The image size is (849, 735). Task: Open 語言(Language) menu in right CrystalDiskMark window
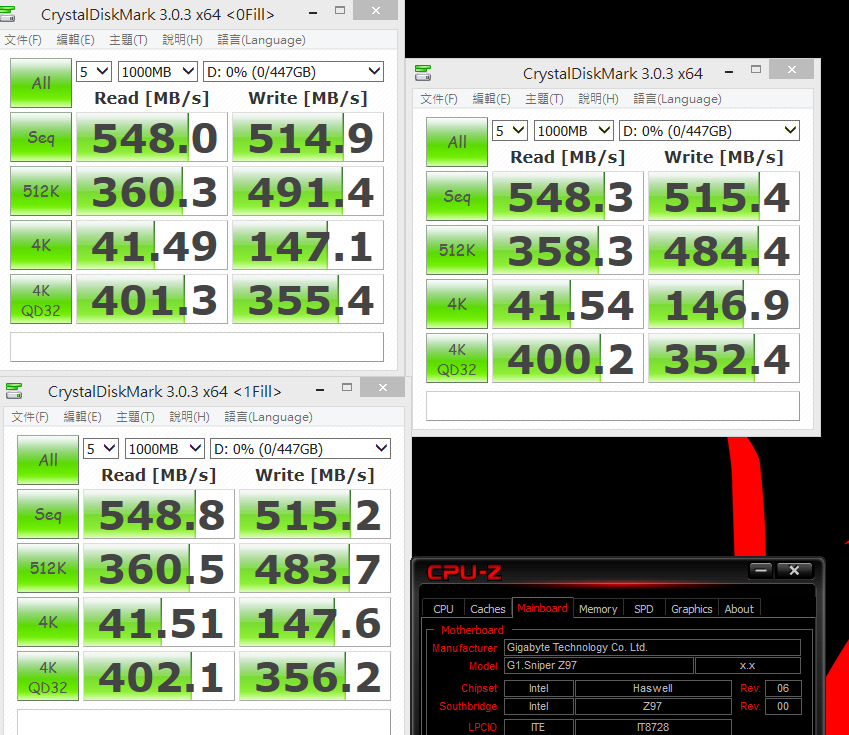[677, 99]
